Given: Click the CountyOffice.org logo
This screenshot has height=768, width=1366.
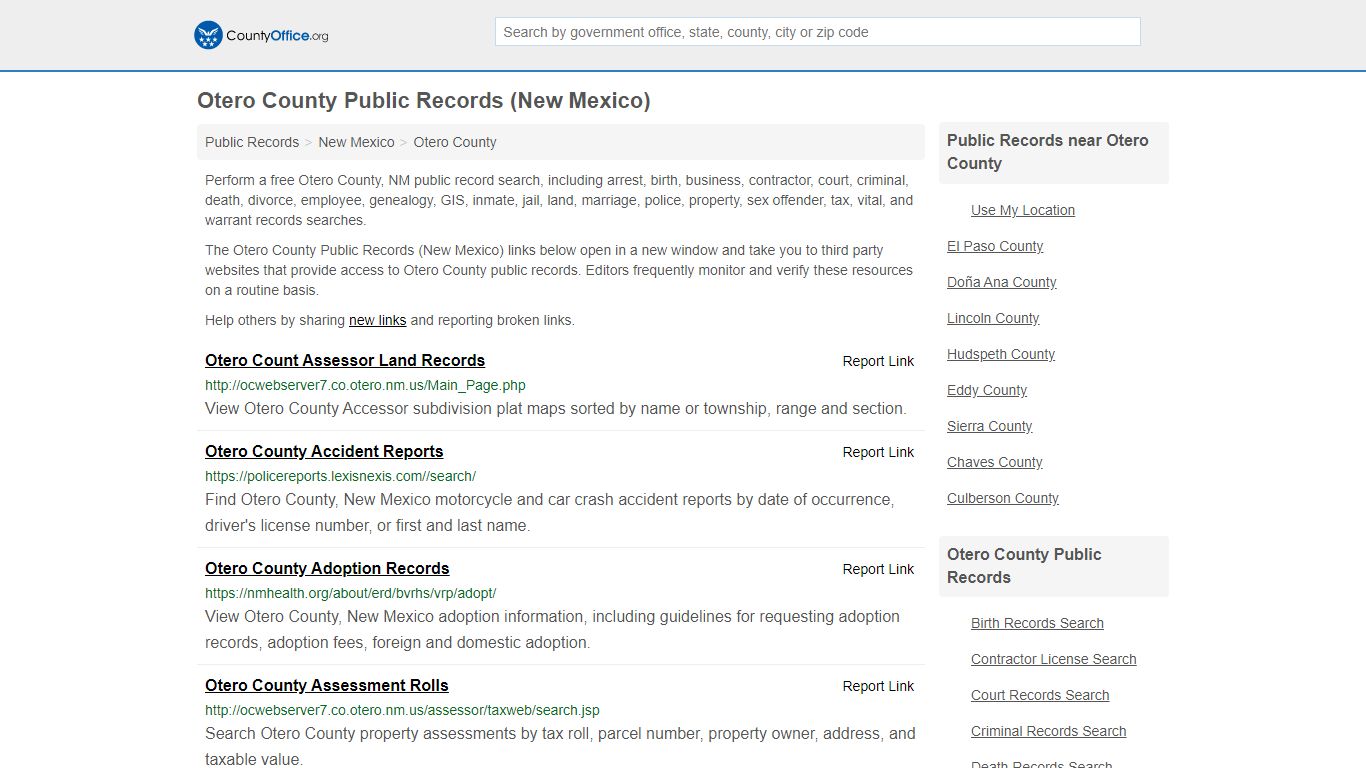Looking at the screenshot, I should coord(261,35).
